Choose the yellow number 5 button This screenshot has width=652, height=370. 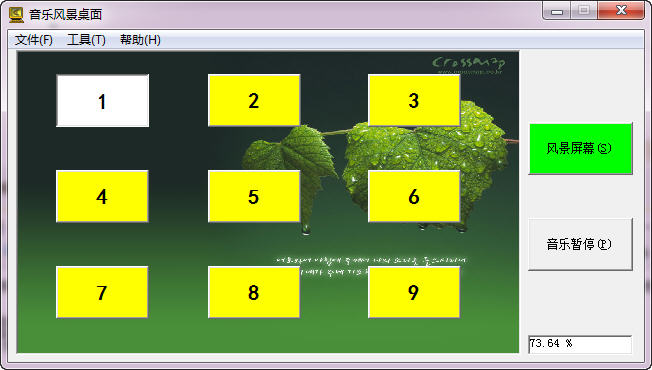(x=254, y=196)
